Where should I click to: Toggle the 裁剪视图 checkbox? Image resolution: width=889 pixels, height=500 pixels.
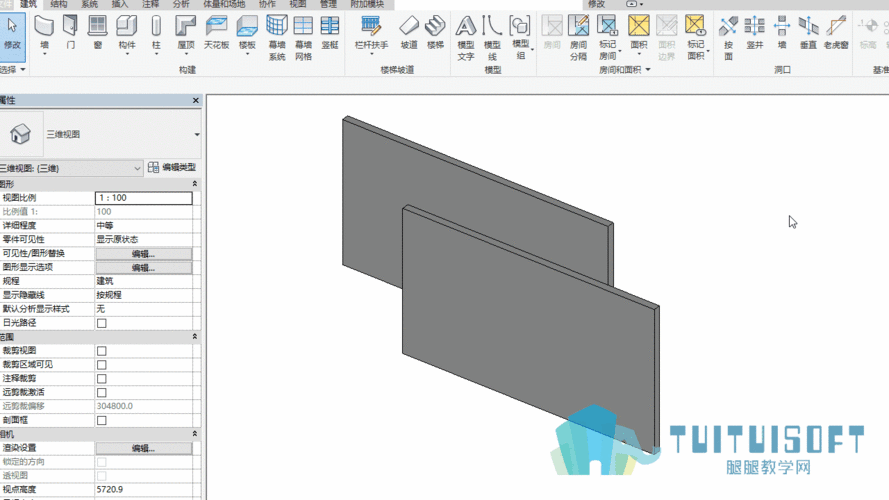[x=101, y=351]
